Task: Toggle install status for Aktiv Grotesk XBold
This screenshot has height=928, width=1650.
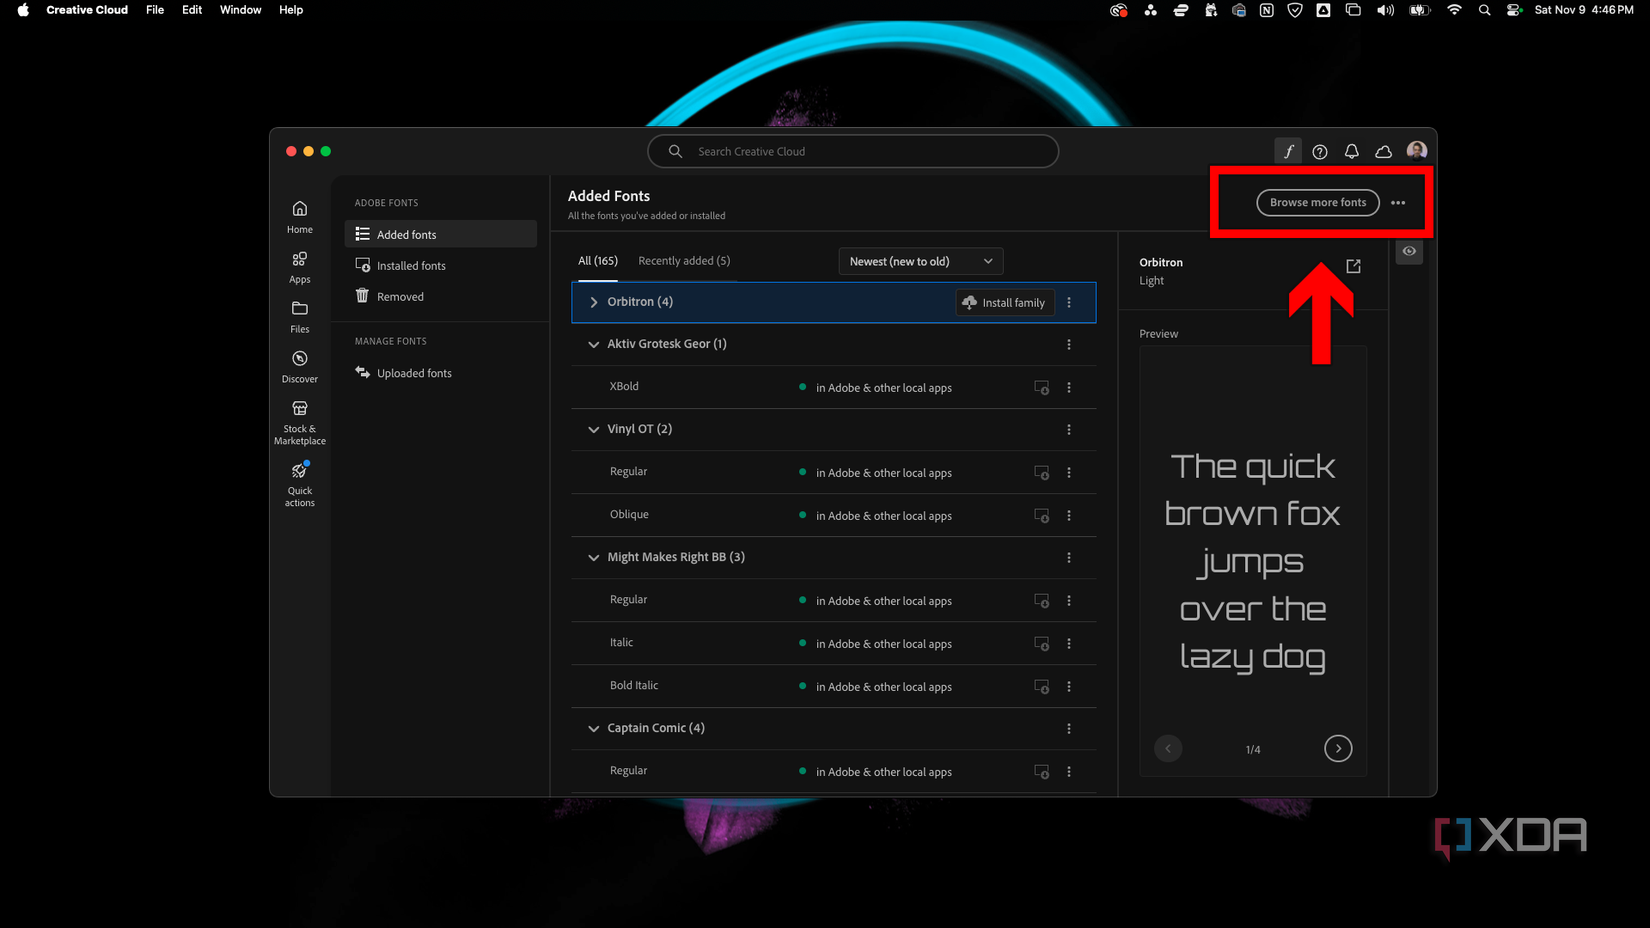Action: click(1041, 387)
